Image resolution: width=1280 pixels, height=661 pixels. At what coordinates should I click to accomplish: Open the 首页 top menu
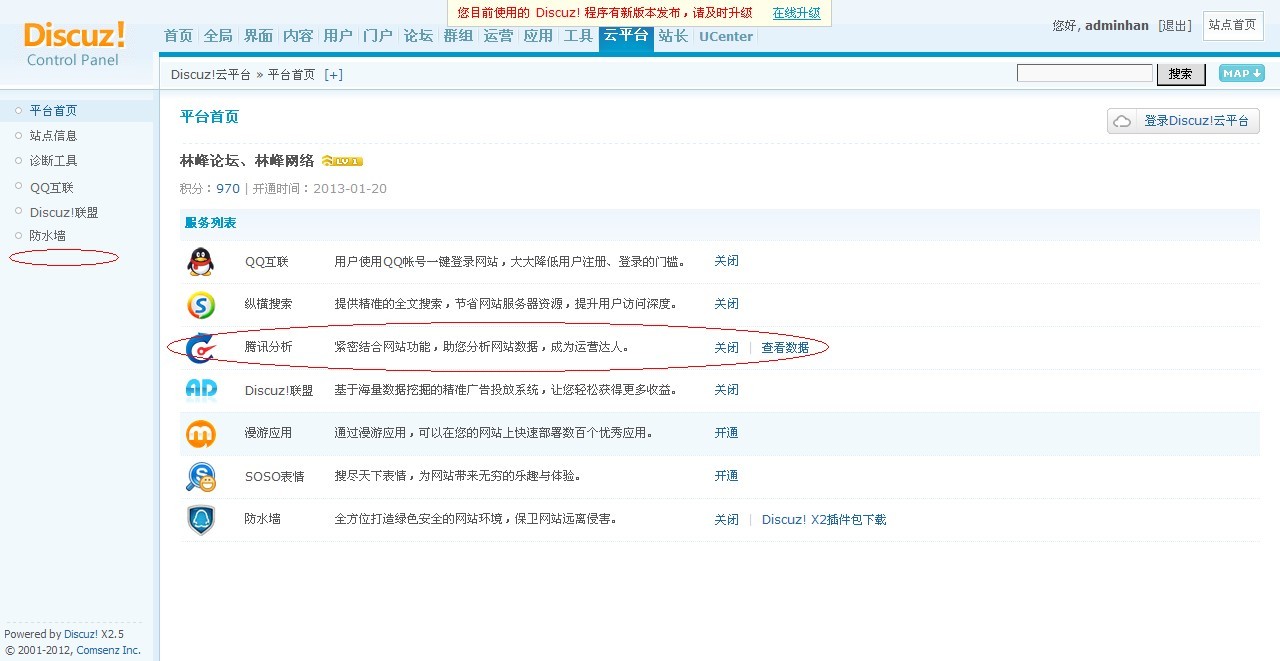[x=178, y=36]
